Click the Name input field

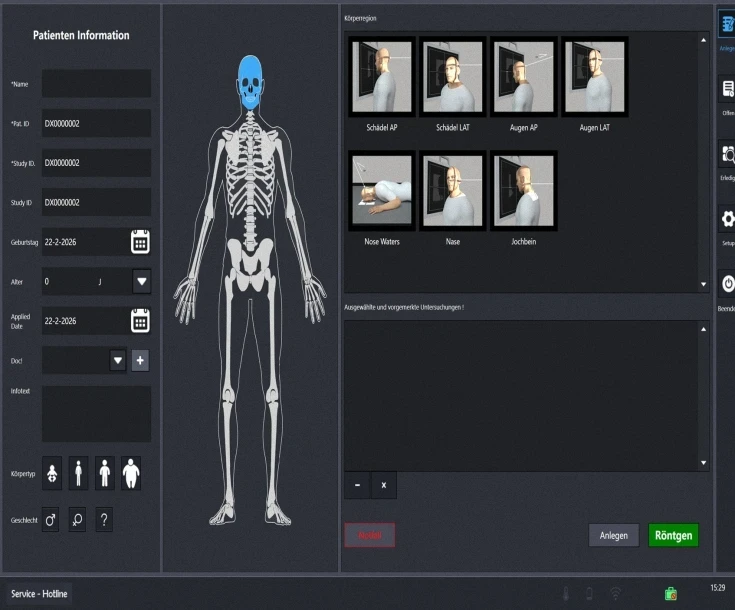97,83
